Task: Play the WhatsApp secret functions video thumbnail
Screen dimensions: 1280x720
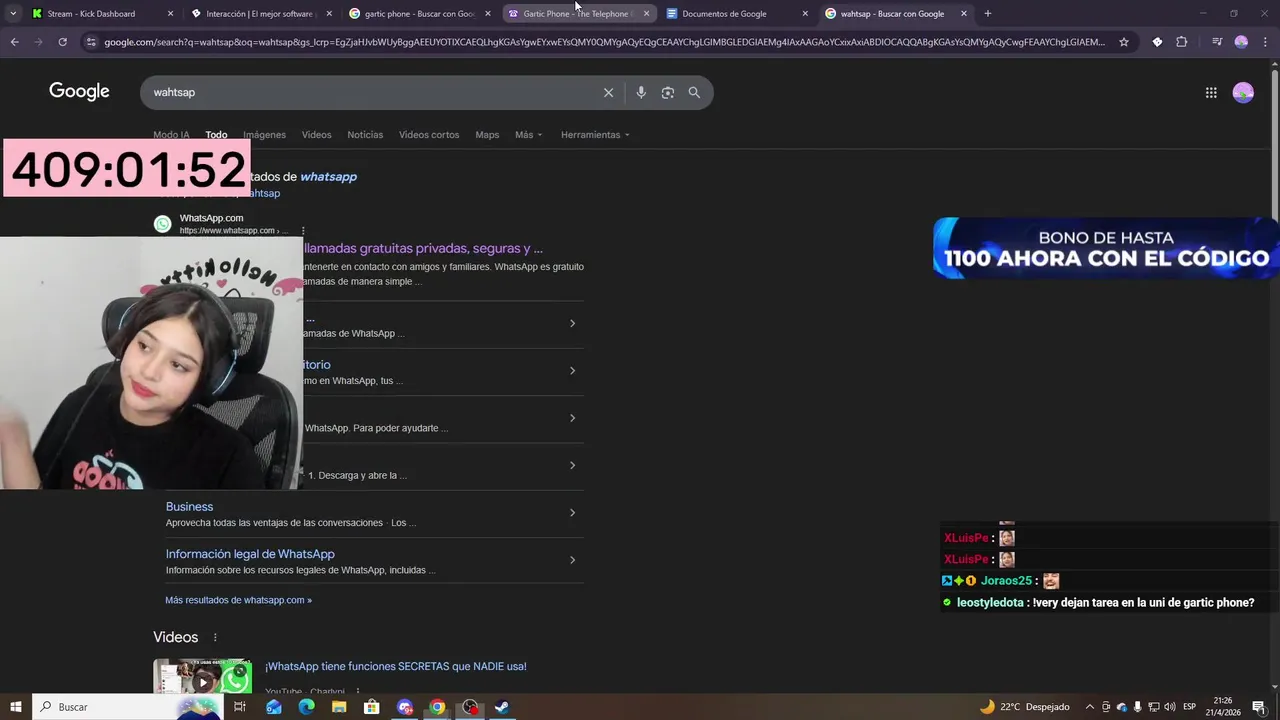Action: click(x=202, y=676)
